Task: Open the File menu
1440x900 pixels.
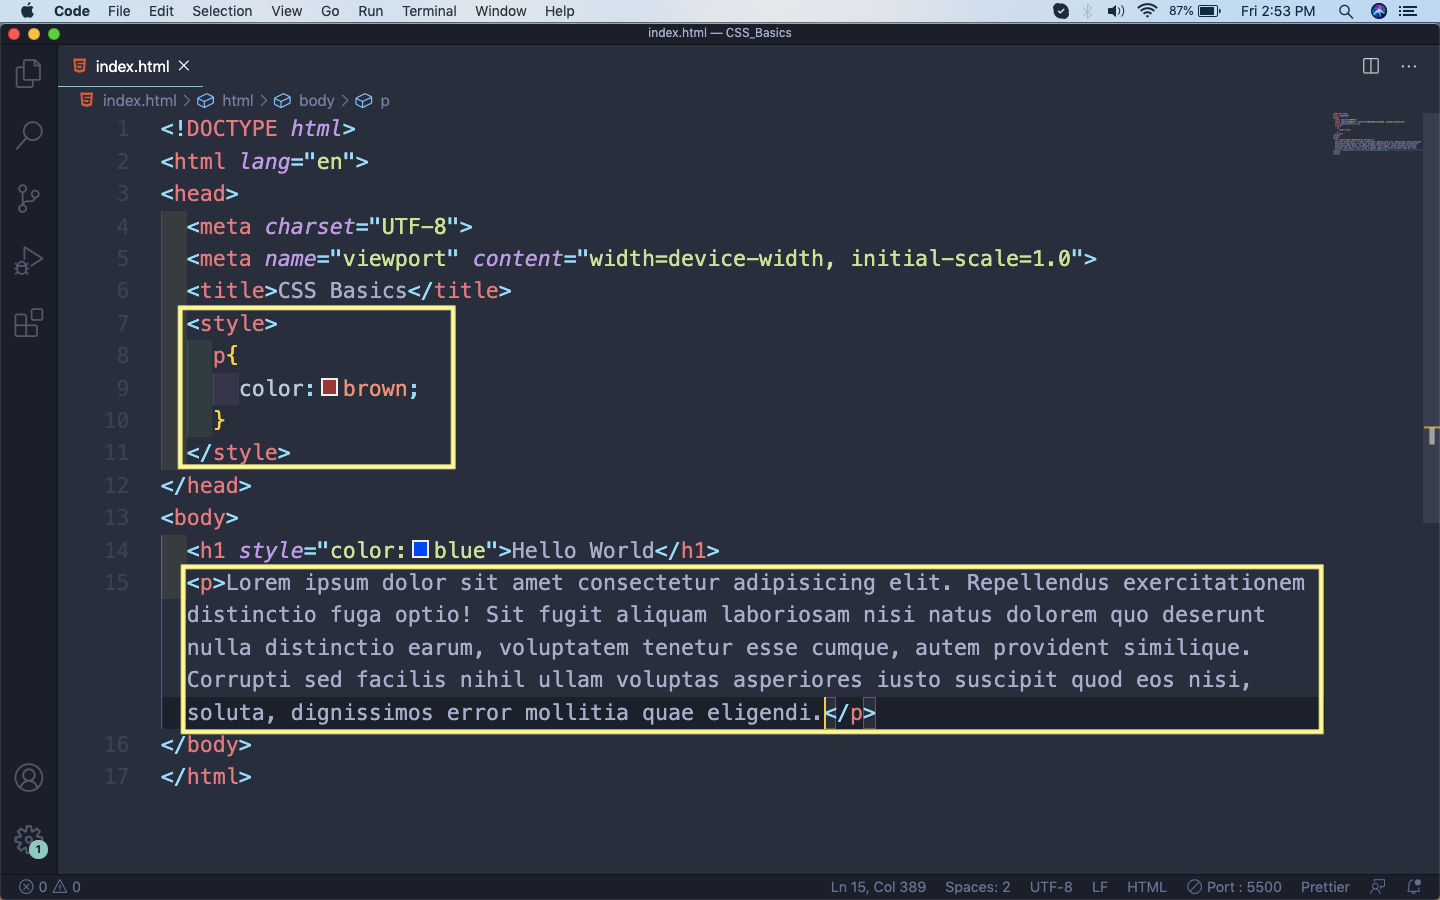Action: 119,11
